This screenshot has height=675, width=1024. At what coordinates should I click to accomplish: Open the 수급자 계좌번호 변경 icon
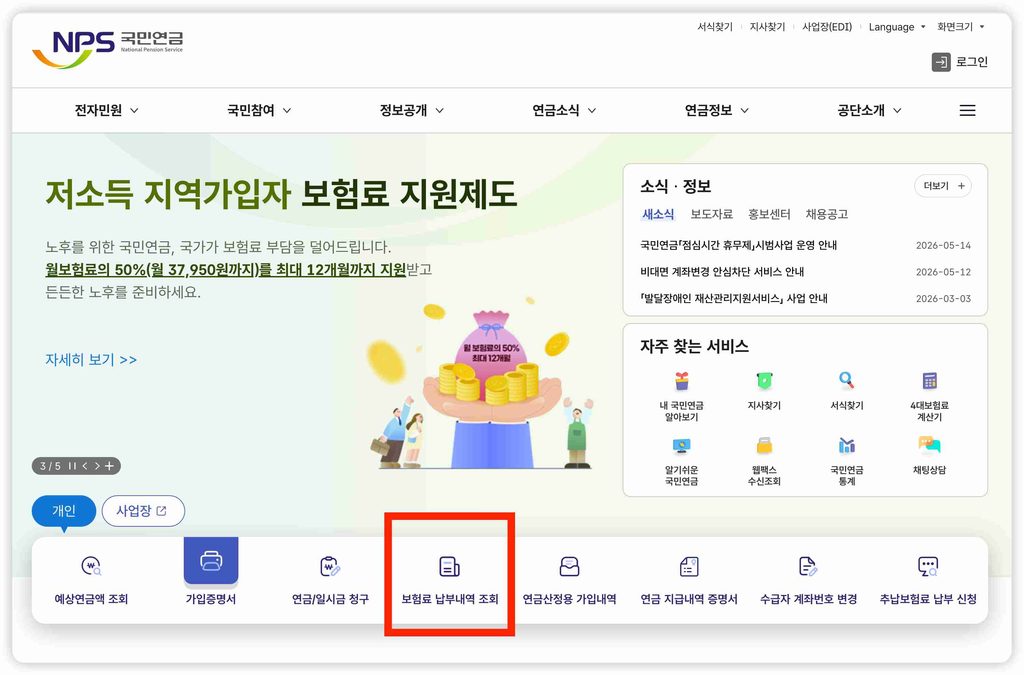[808, 566]
